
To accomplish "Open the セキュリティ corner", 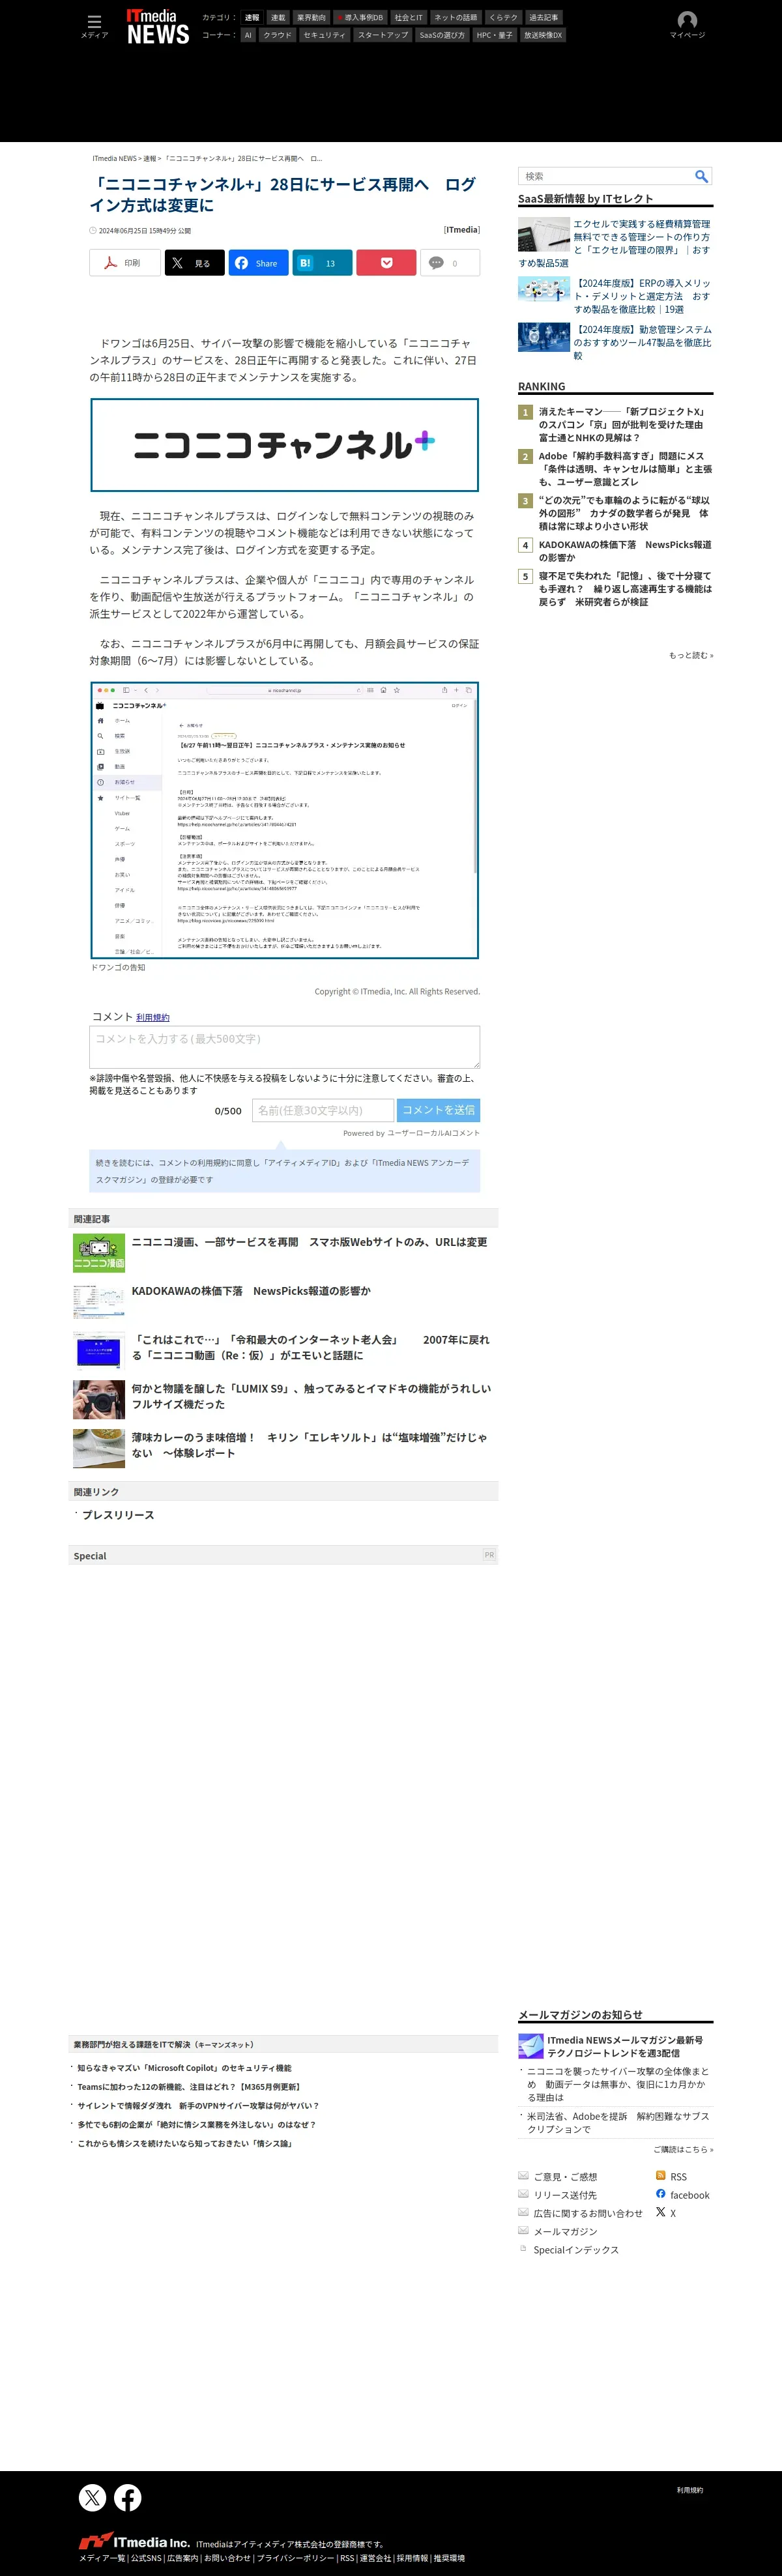I will pos(324,35).
